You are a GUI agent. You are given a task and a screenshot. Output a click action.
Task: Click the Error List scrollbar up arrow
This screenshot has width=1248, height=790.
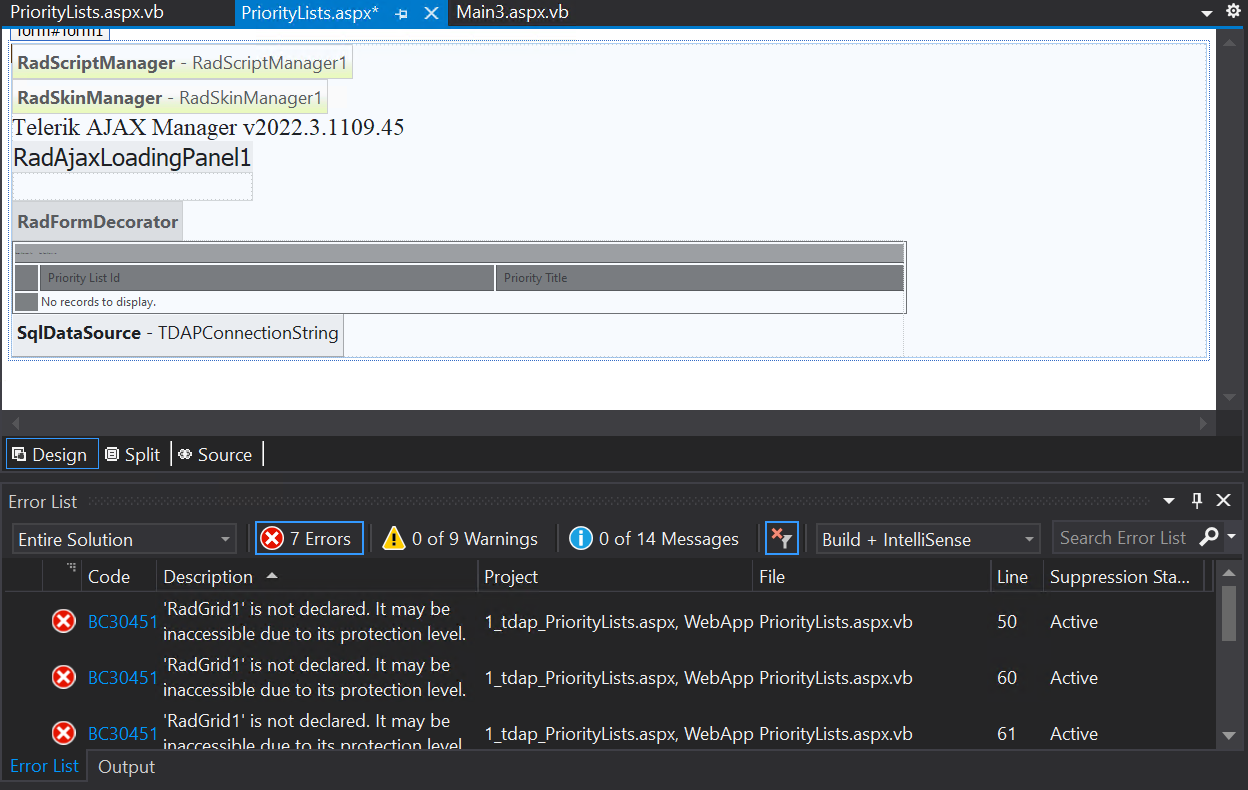click(x=1229, y=575)
